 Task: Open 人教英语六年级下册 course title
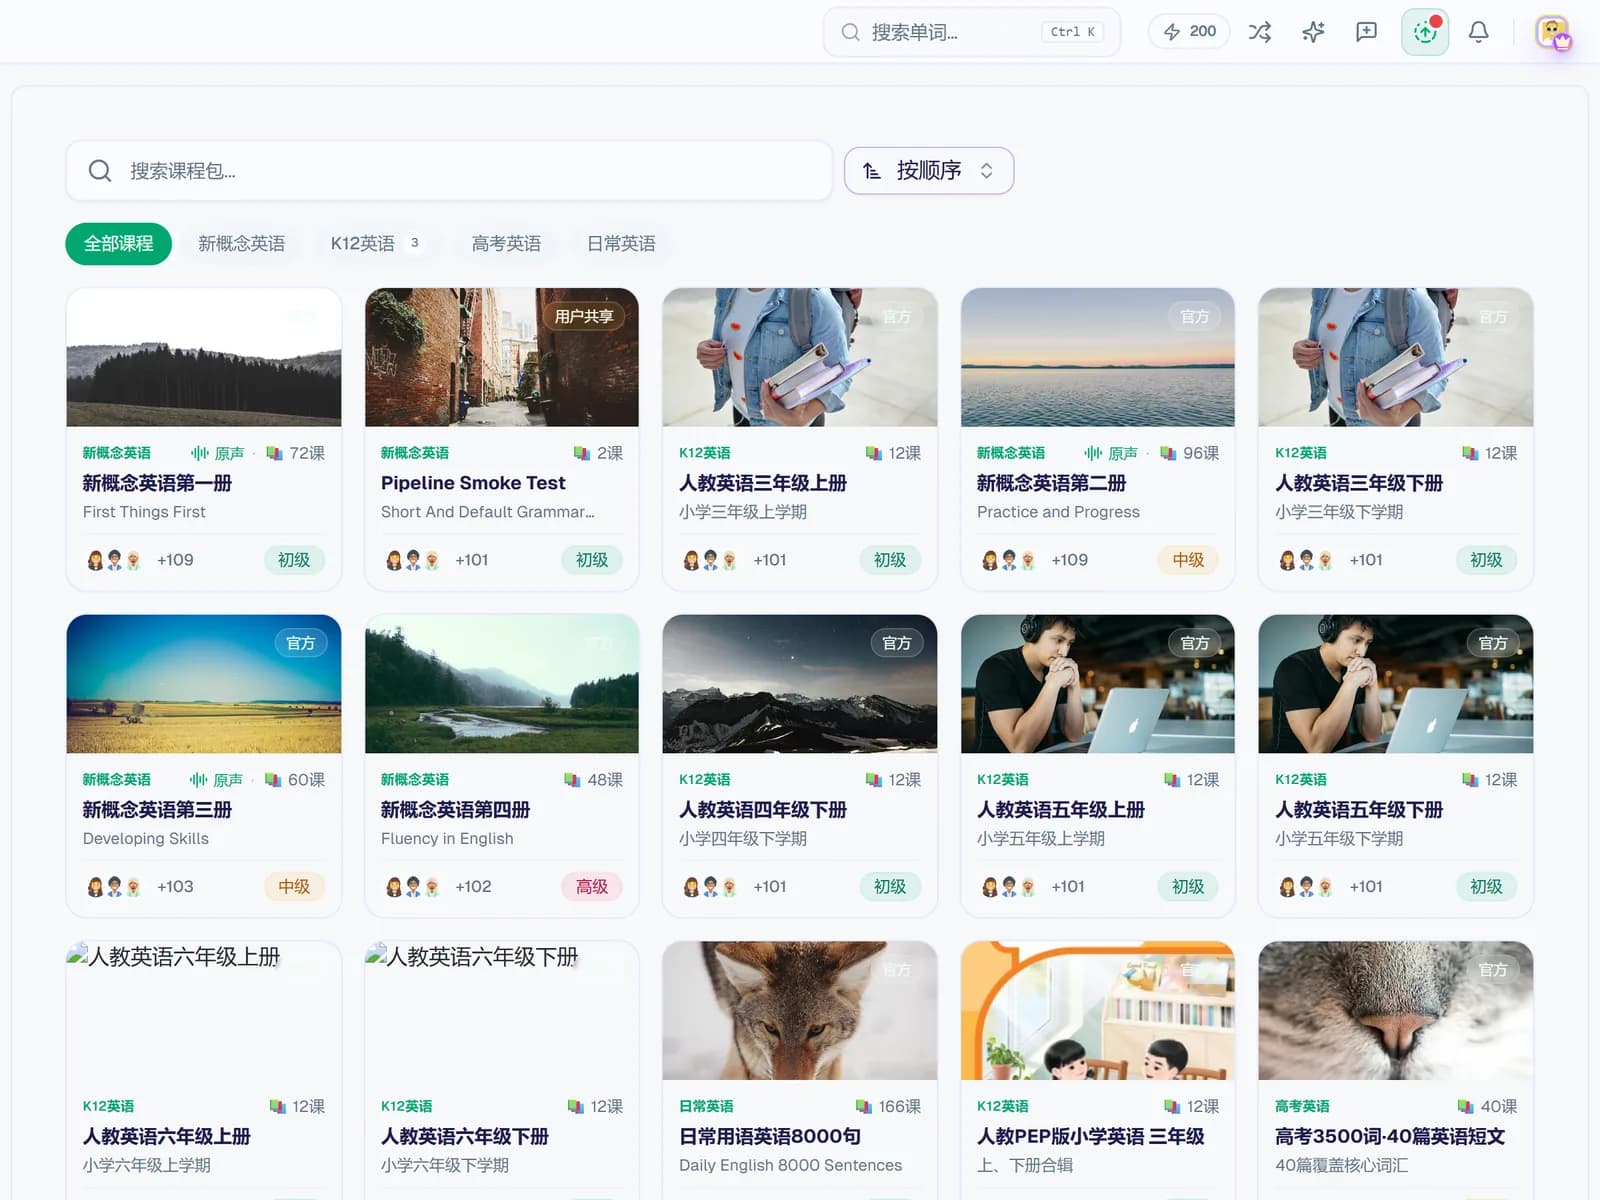coord(465,1137)
